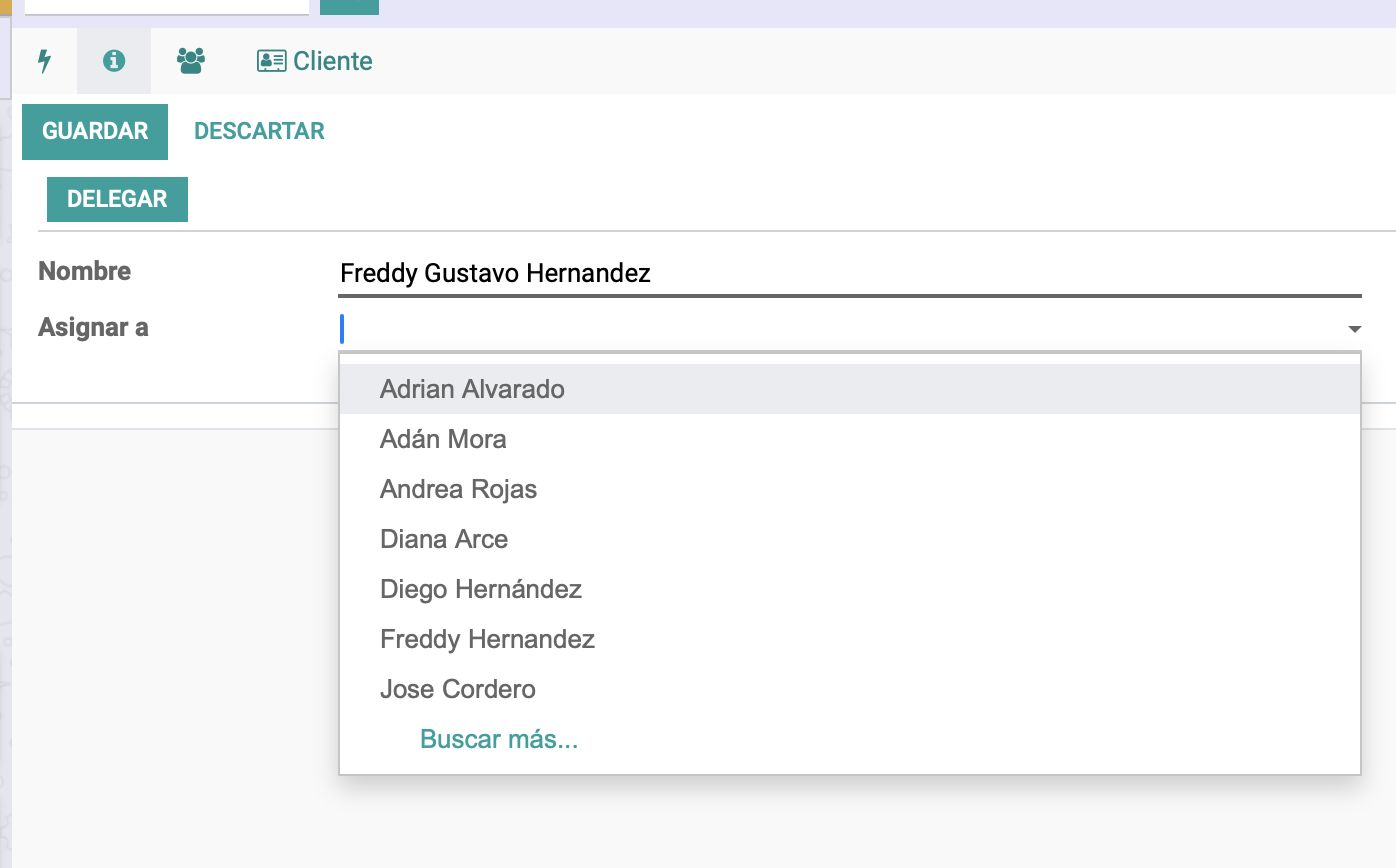The width and height of the screenshot is (1396, 868).
Task: Assign to Freddy Hernandez option
Action: point(487,639)
